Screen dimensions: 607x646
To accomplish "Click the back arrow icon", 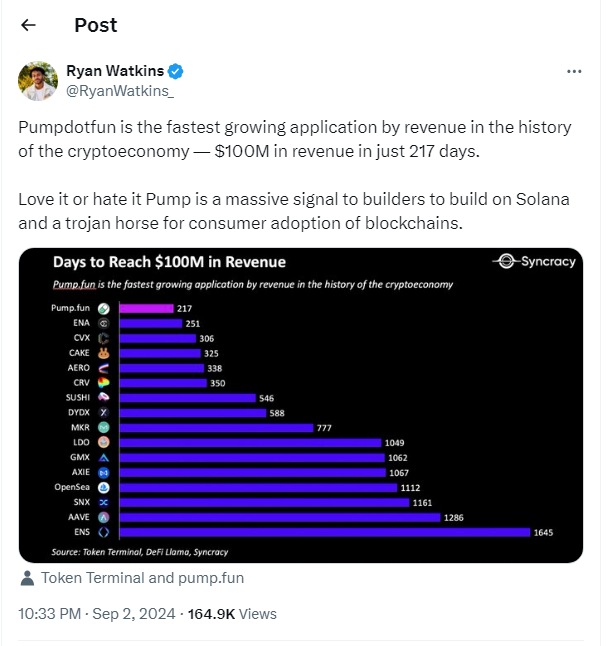I will 28,25.
